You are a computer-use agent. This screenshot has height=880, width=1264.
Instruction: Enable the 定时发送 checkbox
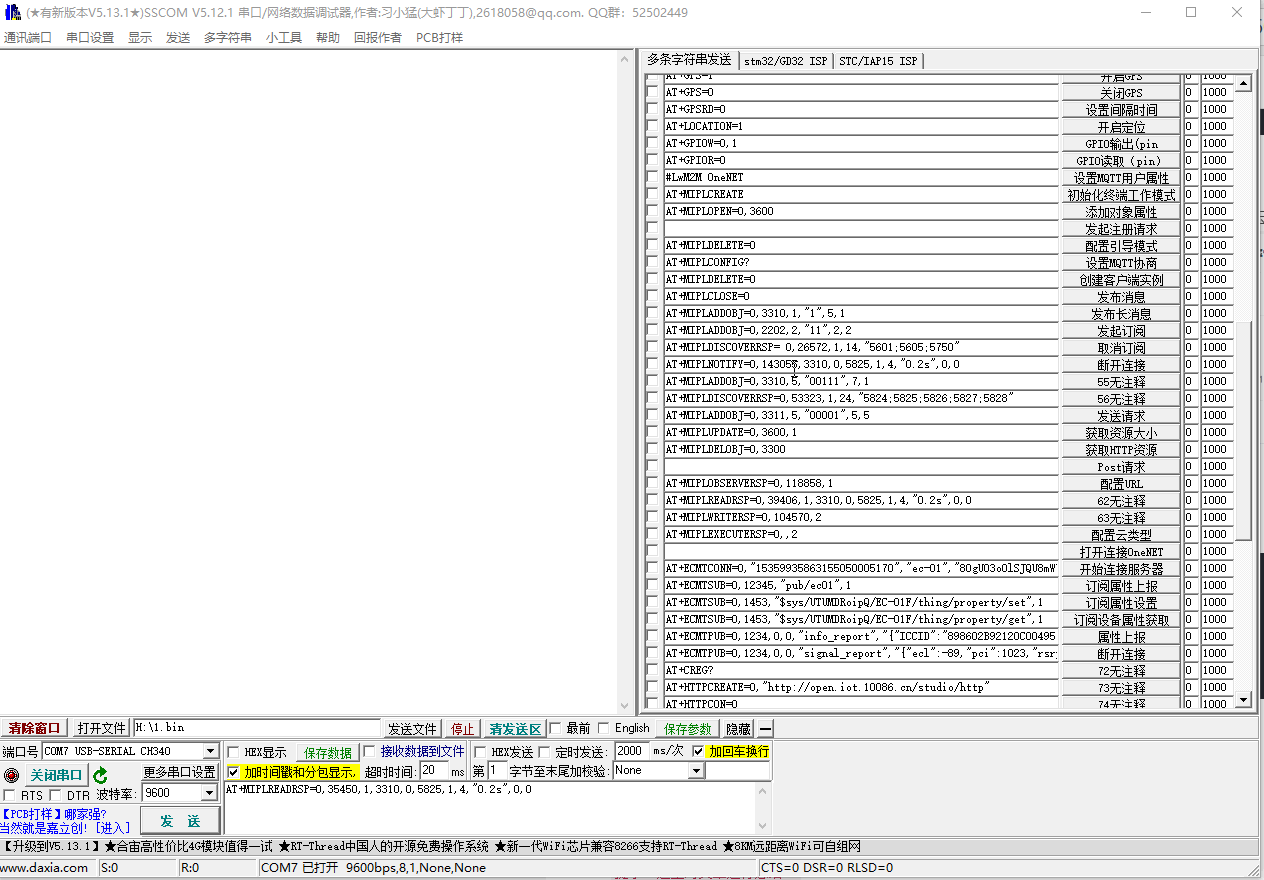[x=544, y=752]
